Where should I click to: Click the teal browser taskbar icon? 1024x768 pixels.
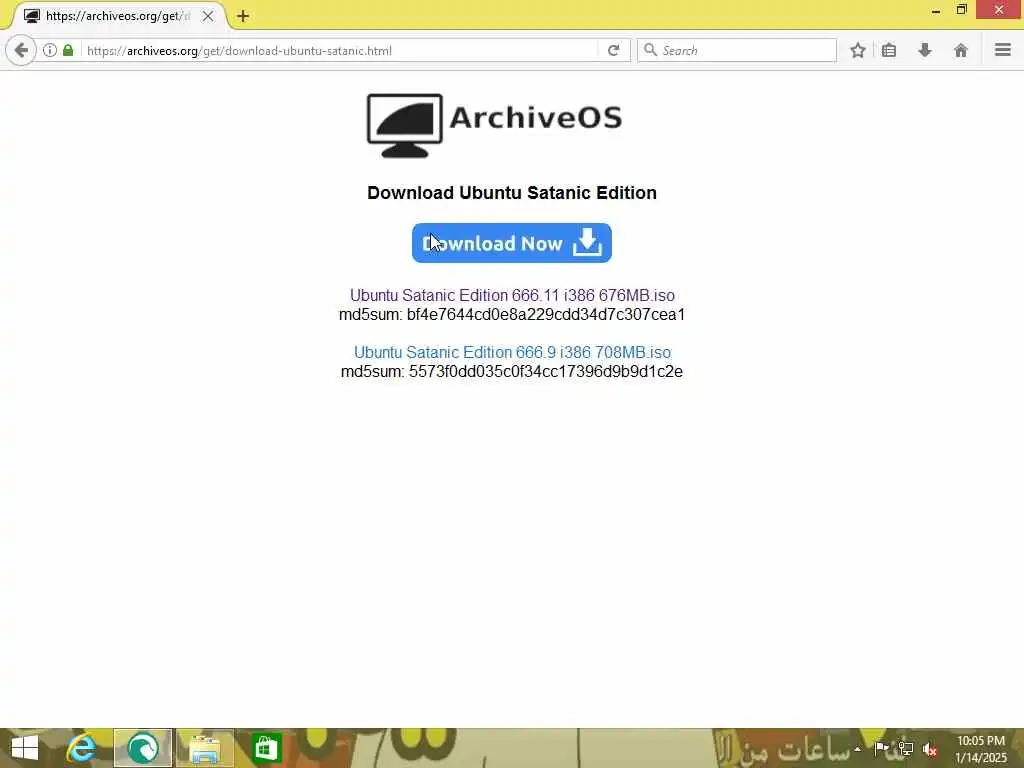click(x=143, y=748)
